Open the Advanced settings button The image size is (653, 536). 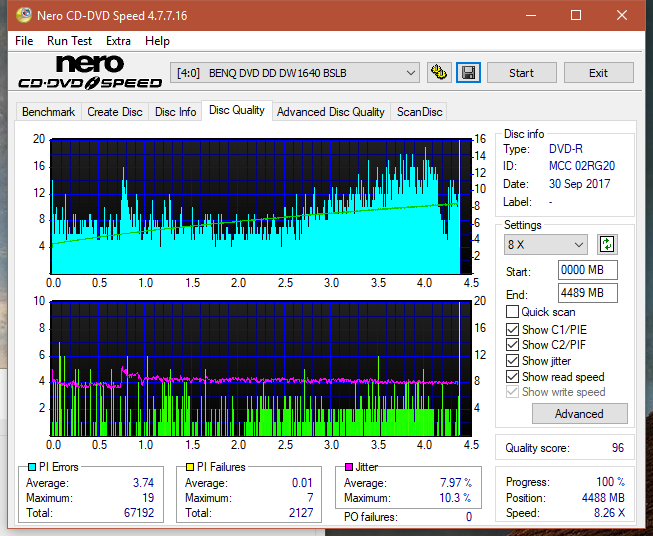tap(579, 414)
